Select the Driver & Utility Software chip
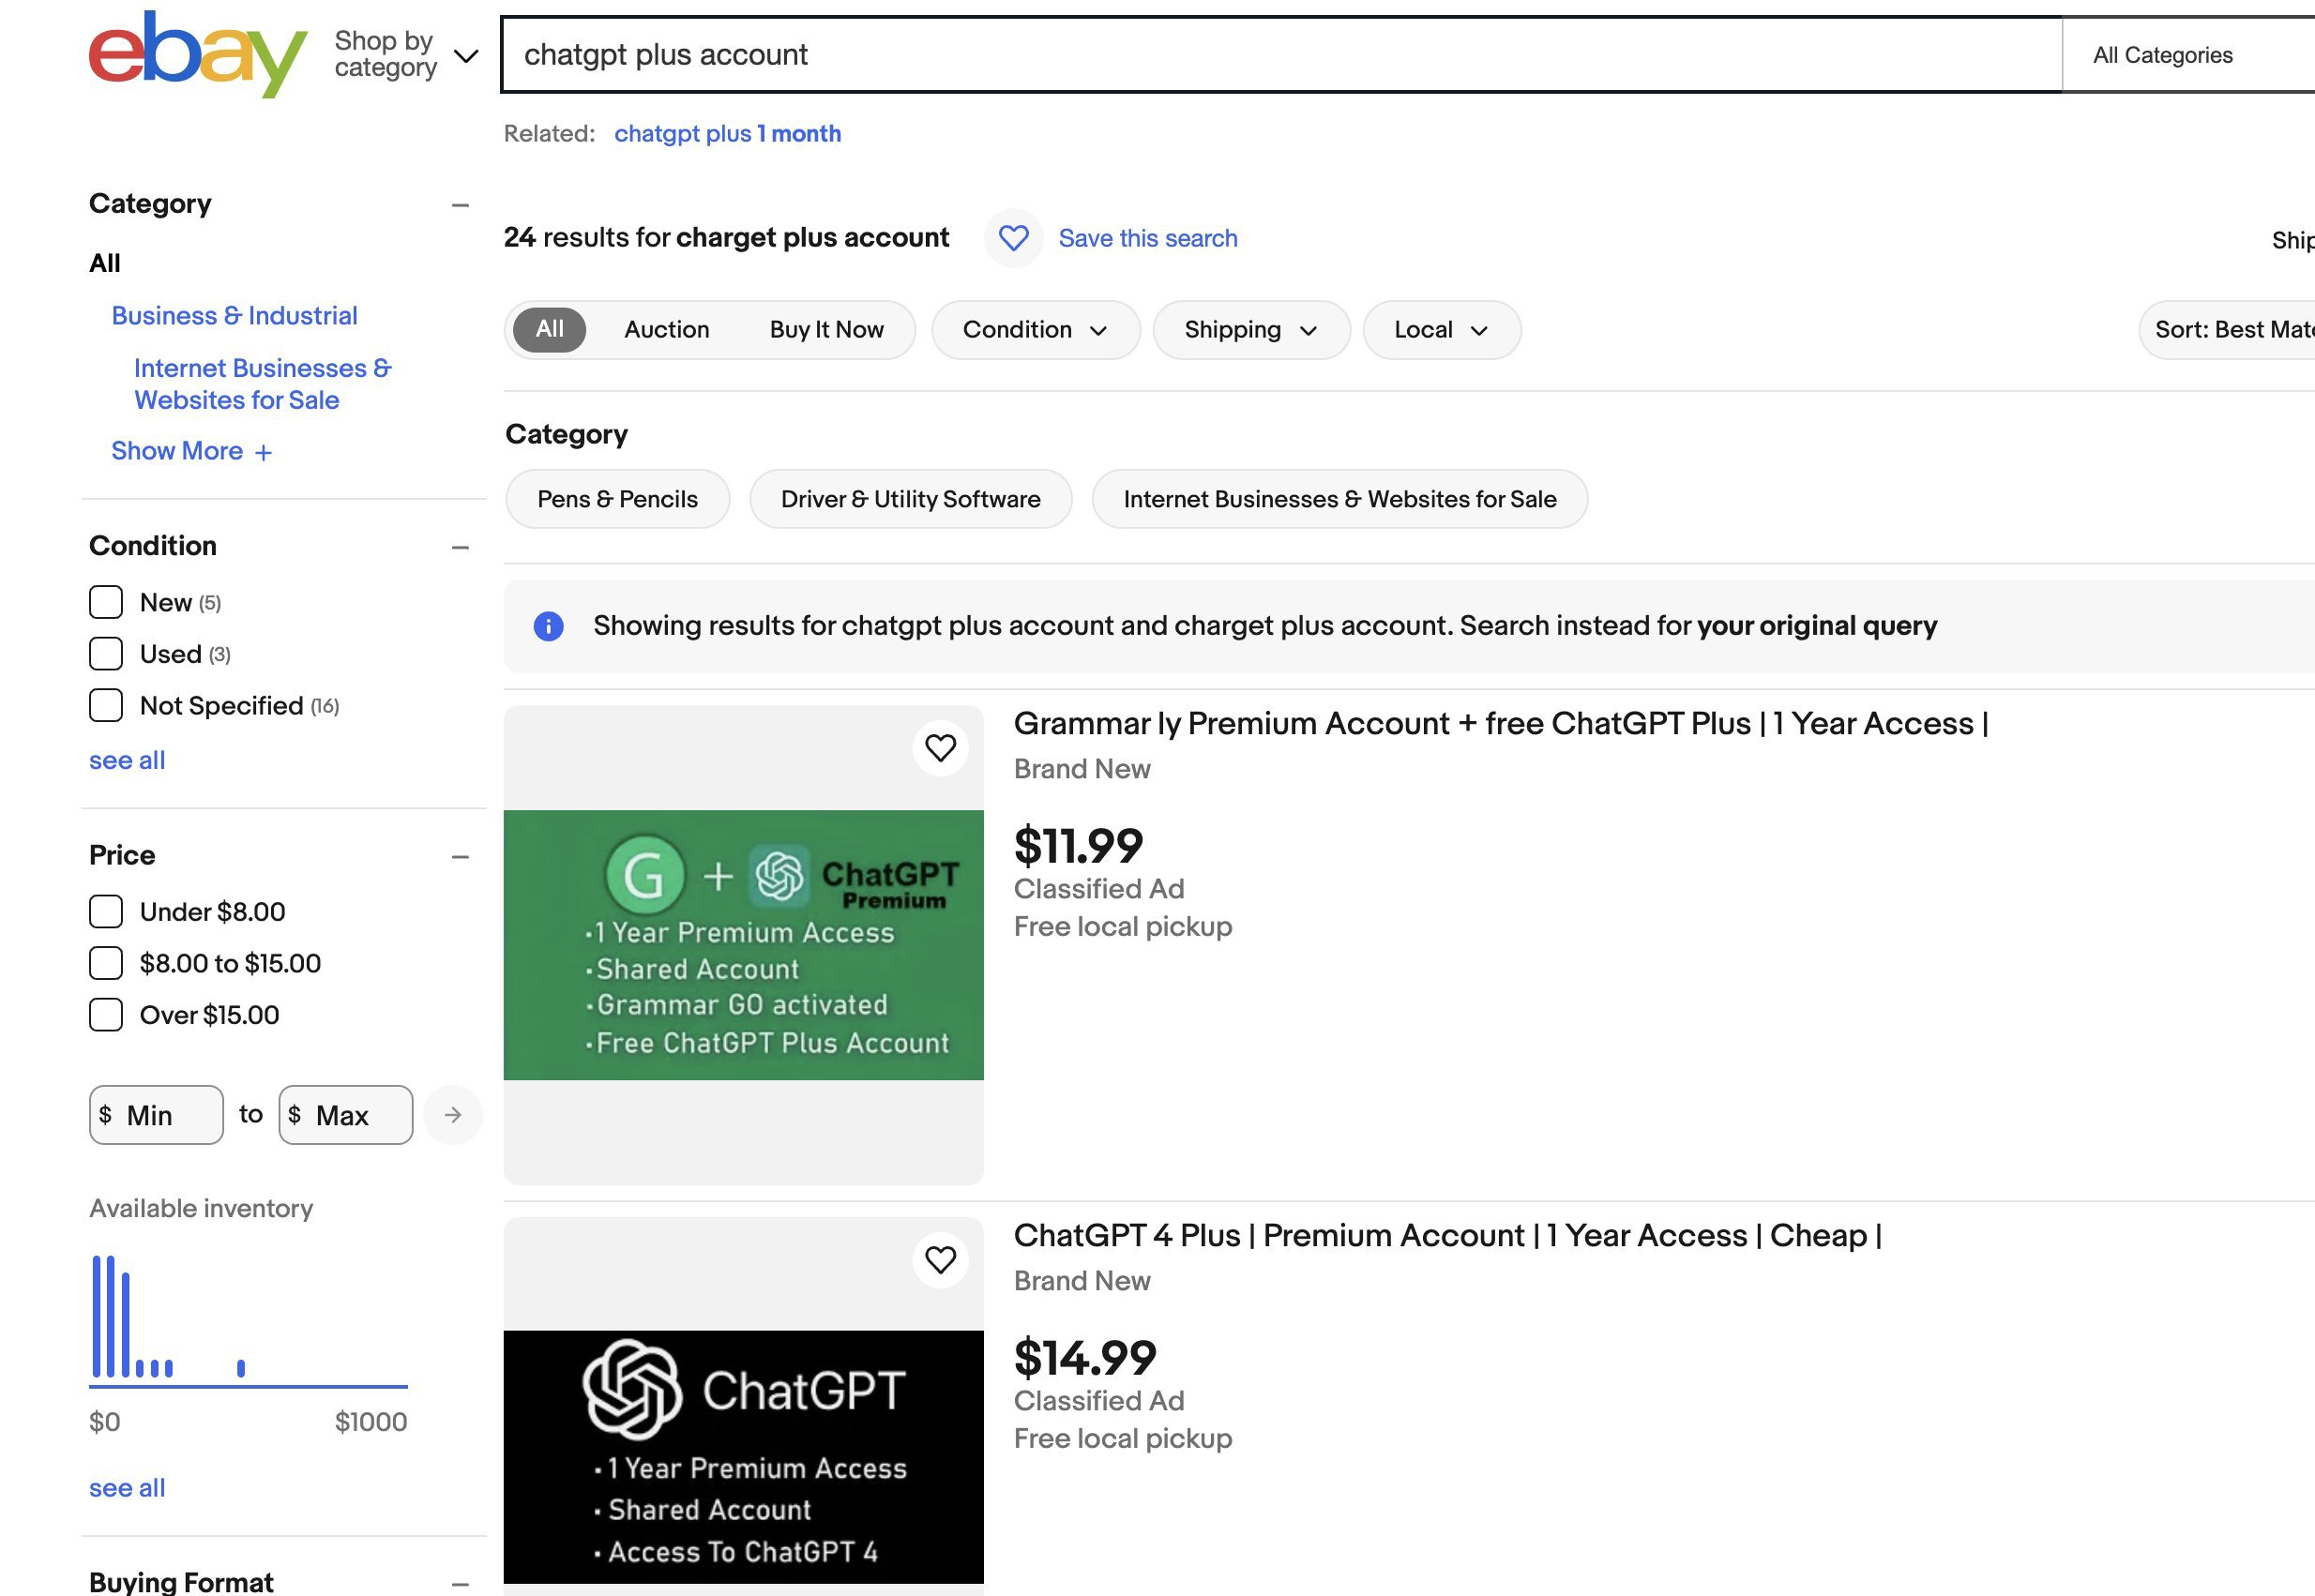 (x=910, y=499)
